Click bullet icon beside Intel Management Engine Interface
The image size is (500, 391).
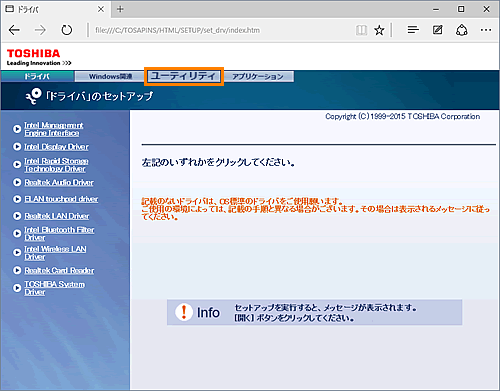pyautogui.click(x=17, y=129)
